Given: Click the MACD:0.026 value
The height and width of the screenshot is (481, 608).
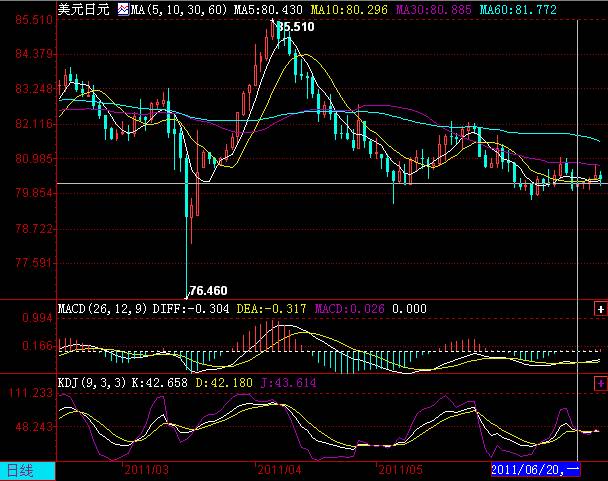Looking at the screenshot, I should pyautogui.click(x=349, y=309).
